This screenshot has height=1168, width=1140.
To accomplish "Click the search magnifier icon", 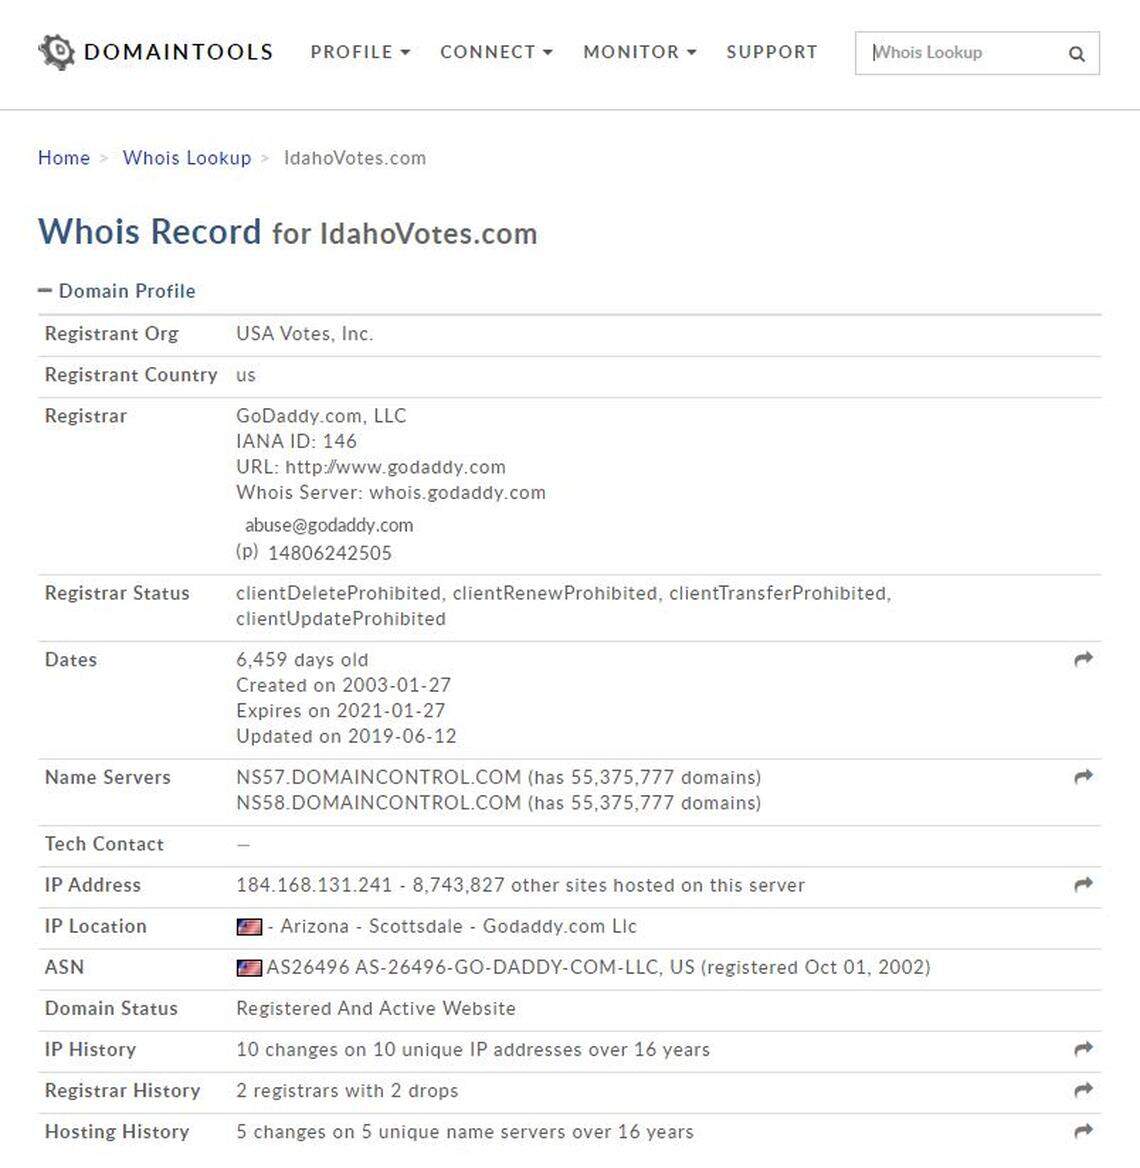I will (x=1076, y=53).
